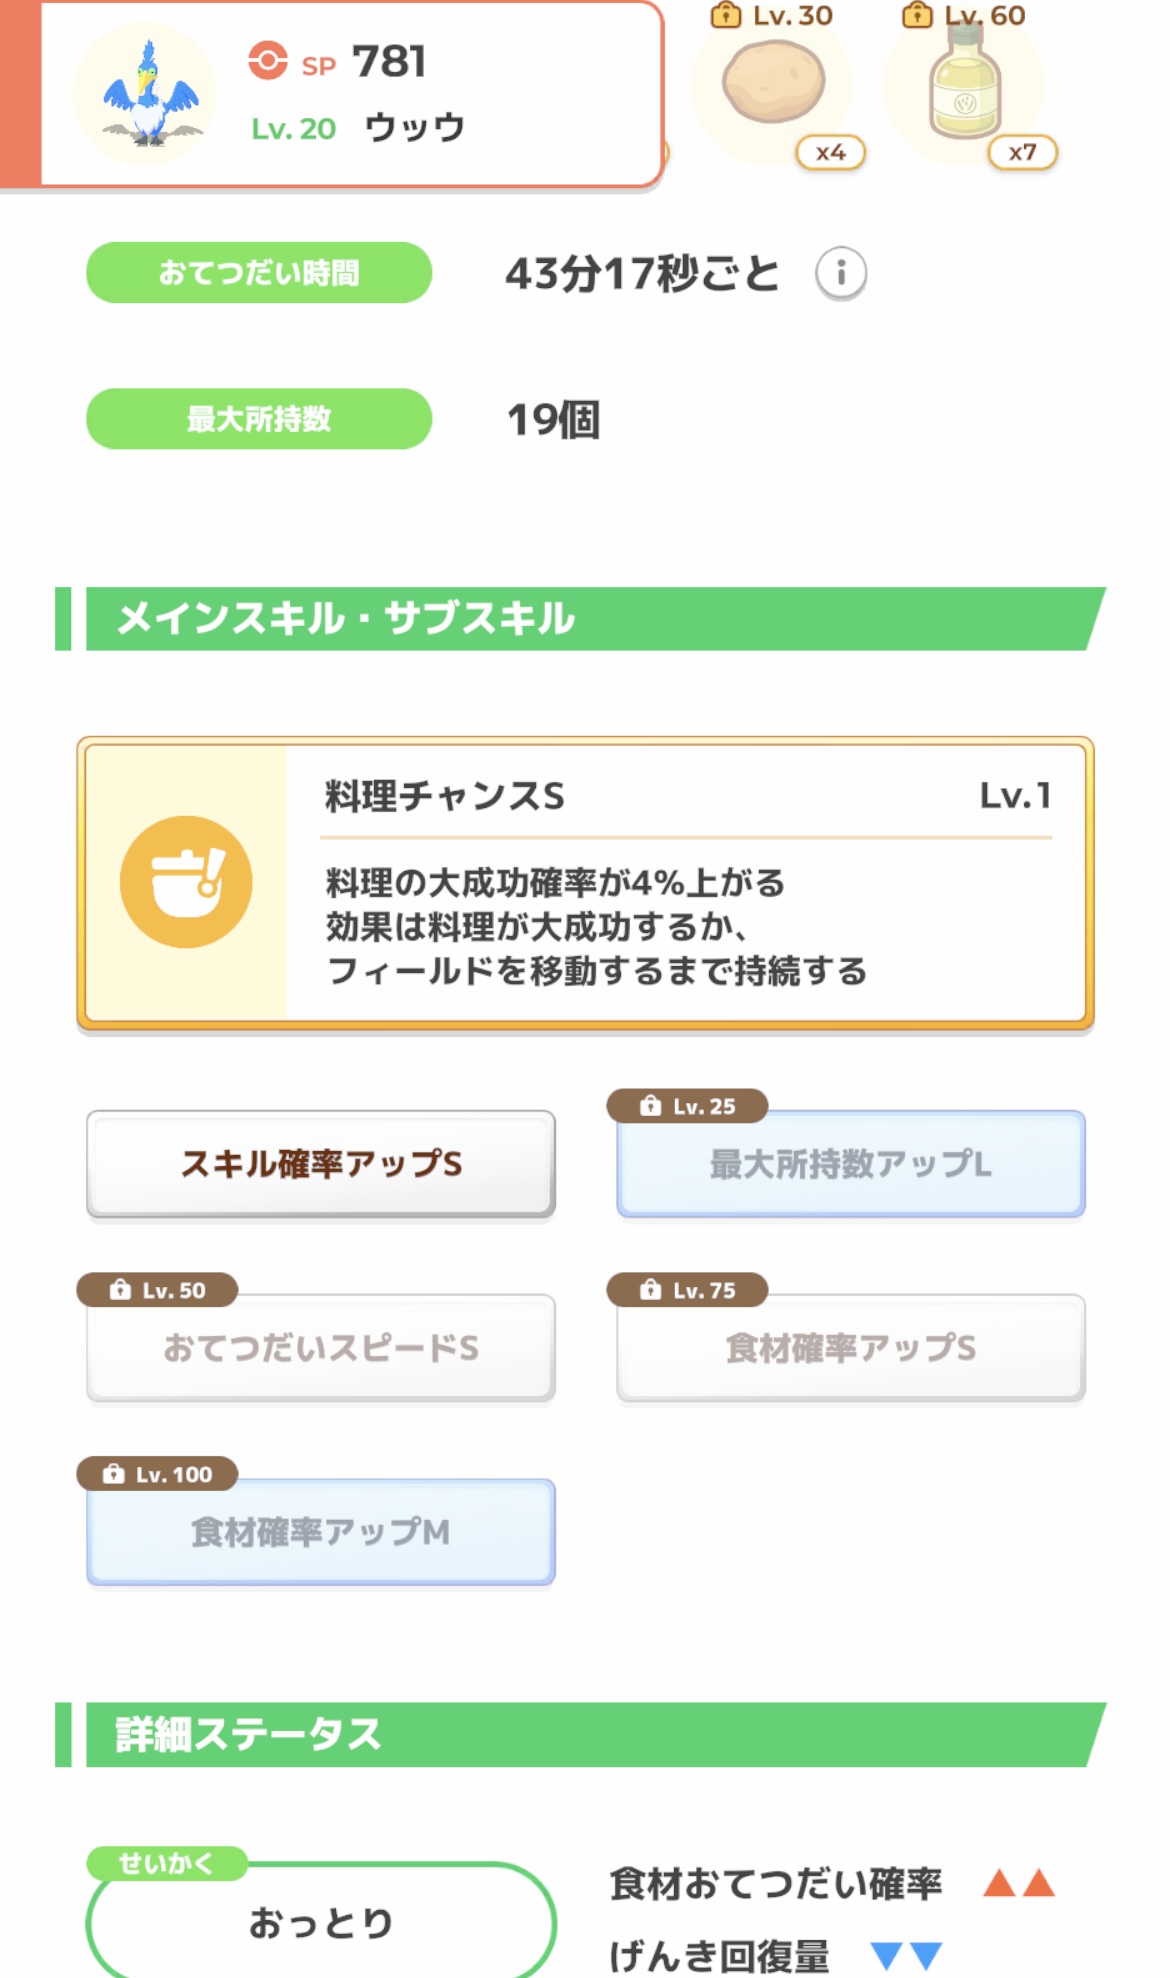The height and width of the screenshot is (1978, 1170).
Task: Tap the cooking pot main skill icon
Action: [186, 882]
